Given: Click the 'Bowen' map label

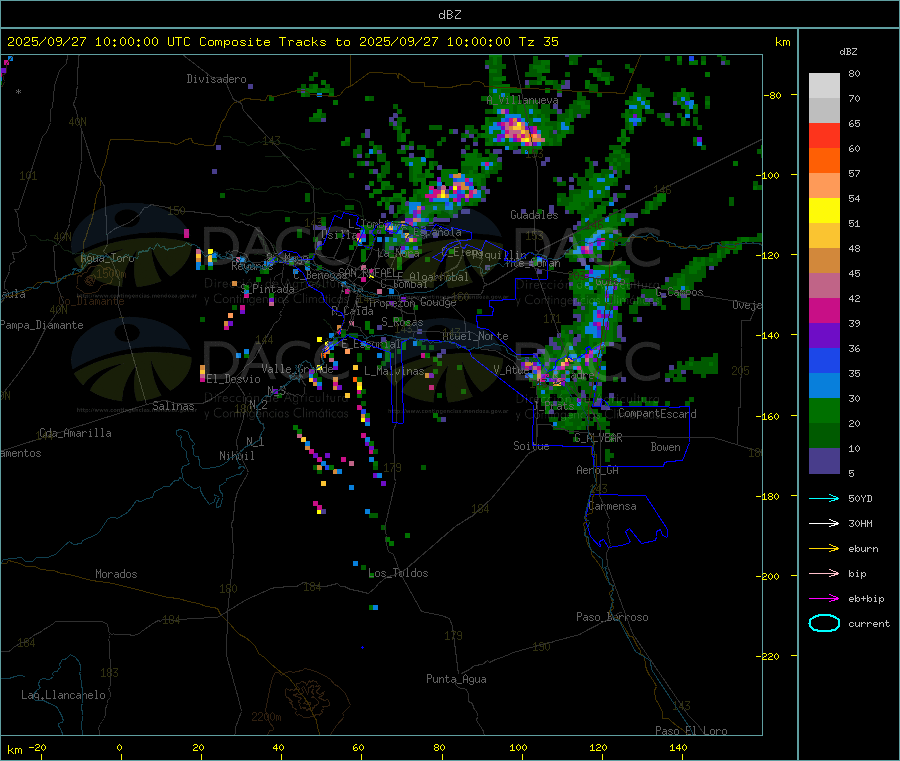Looking at the screenshot, I should [x=665, y=446].
